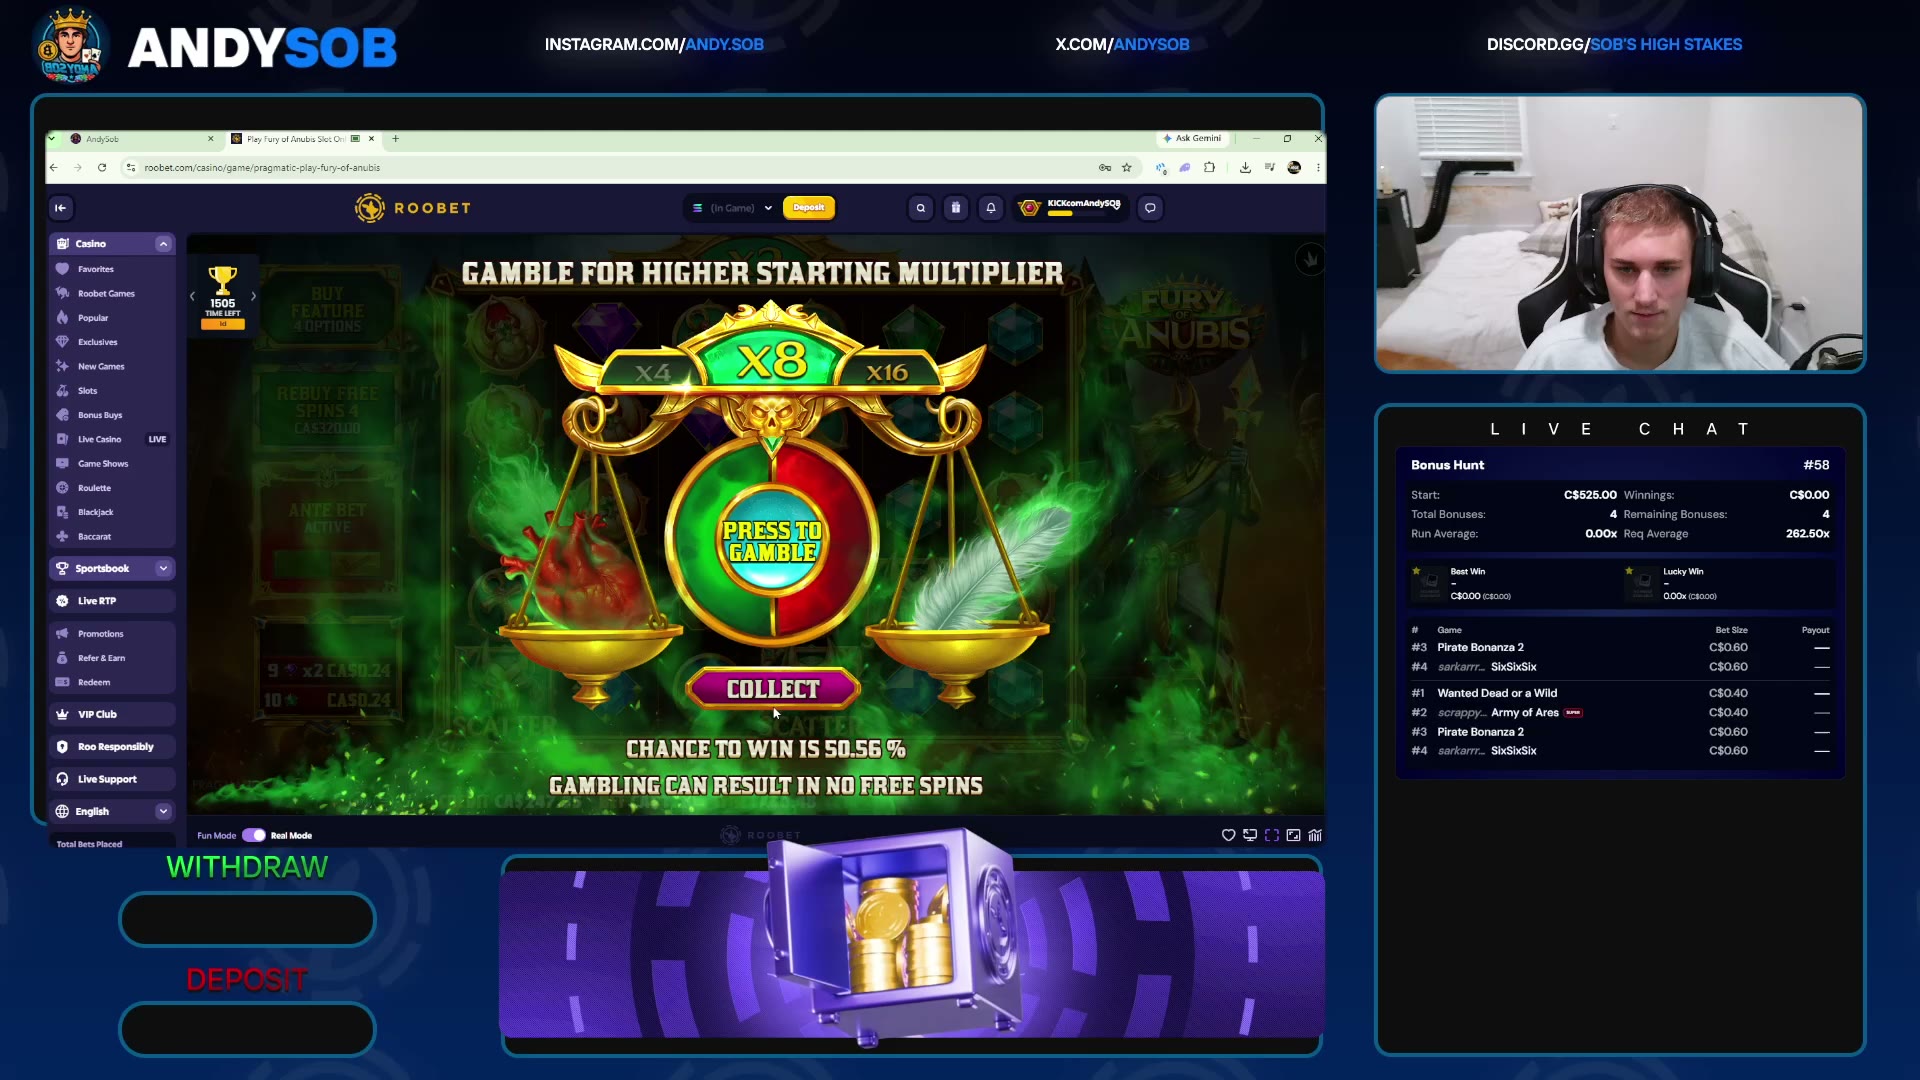Click the COLLECT button

tap(773, 689)
